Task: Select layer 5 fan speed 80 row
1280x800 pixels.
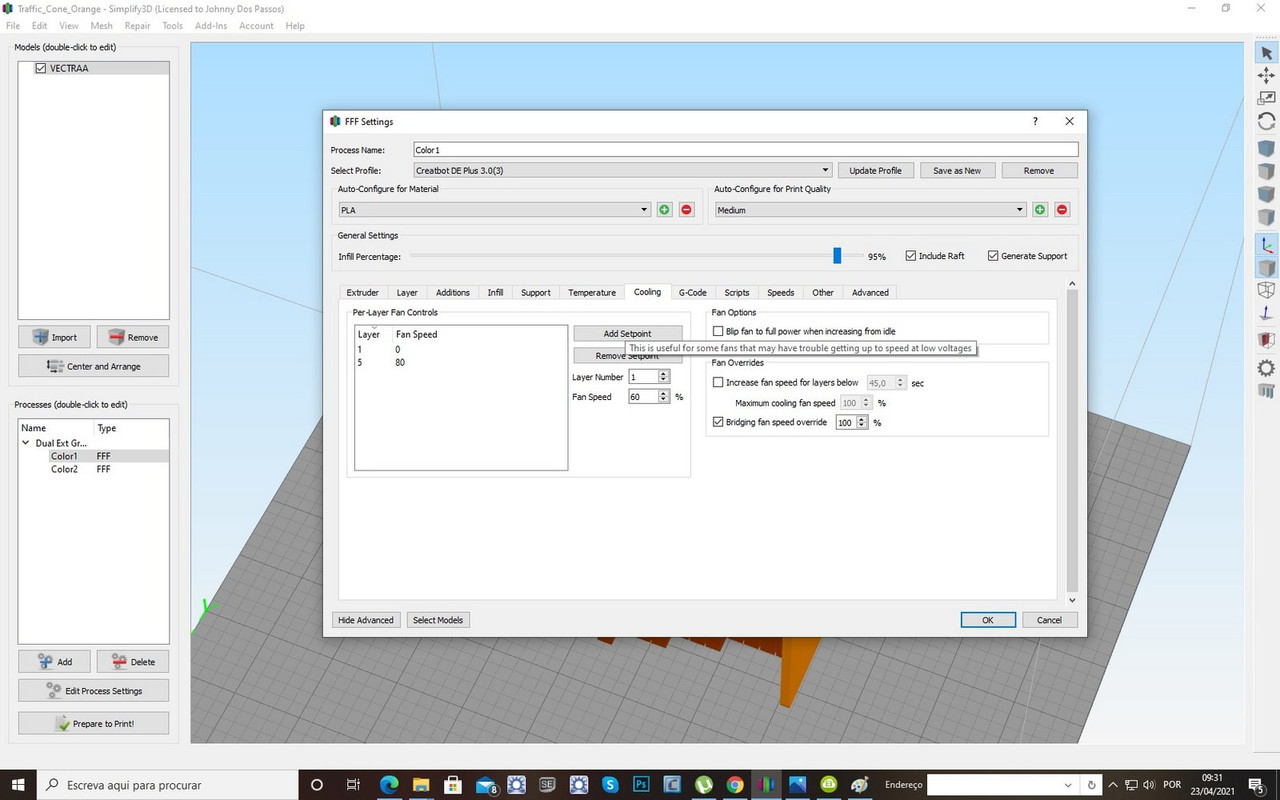Action: coord(461,362)
